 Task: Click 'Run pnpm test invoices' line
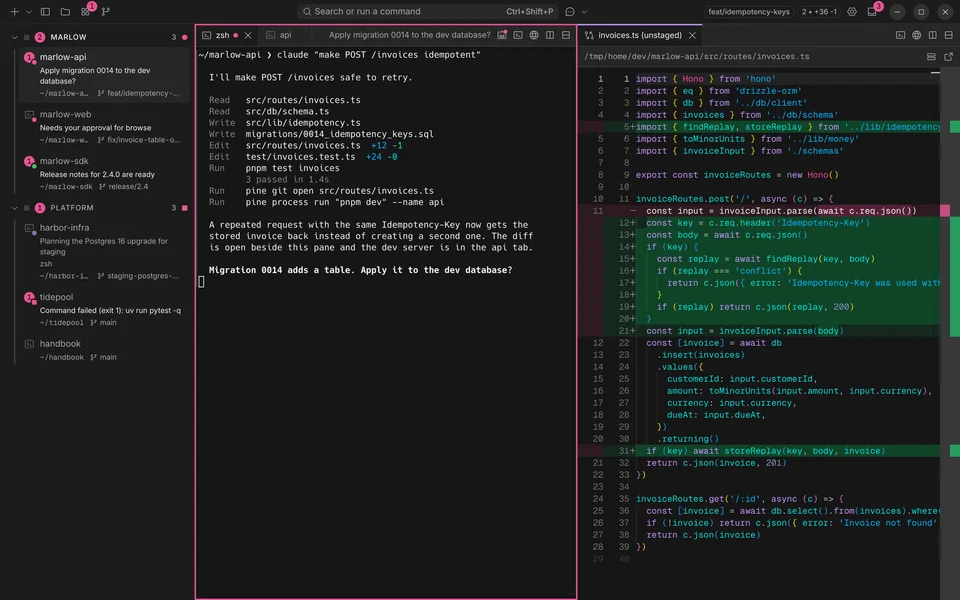pyautogui.click(x=274, y=168)
